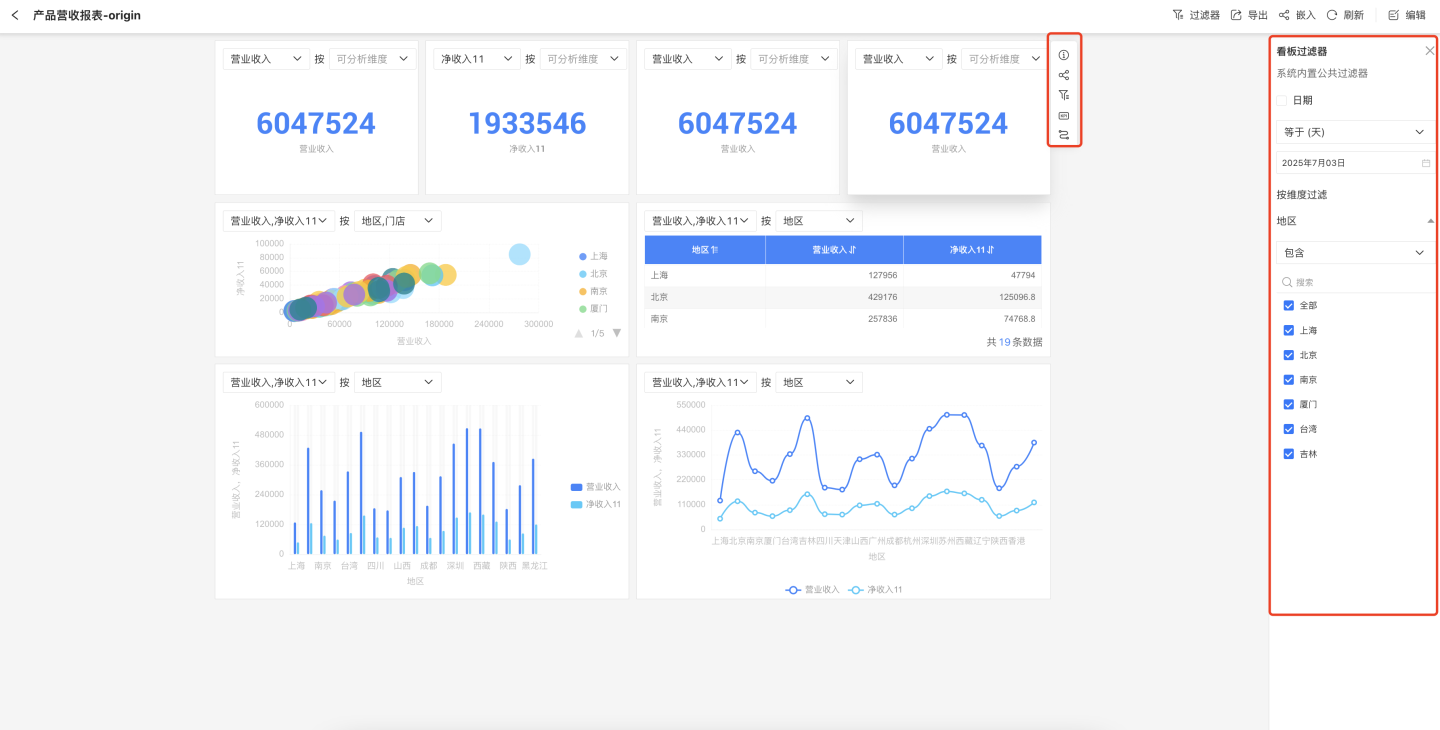Open the 净收入11 metric dropdown
The width and height of the screenshot is (1440, 730).
click(477, 59)
